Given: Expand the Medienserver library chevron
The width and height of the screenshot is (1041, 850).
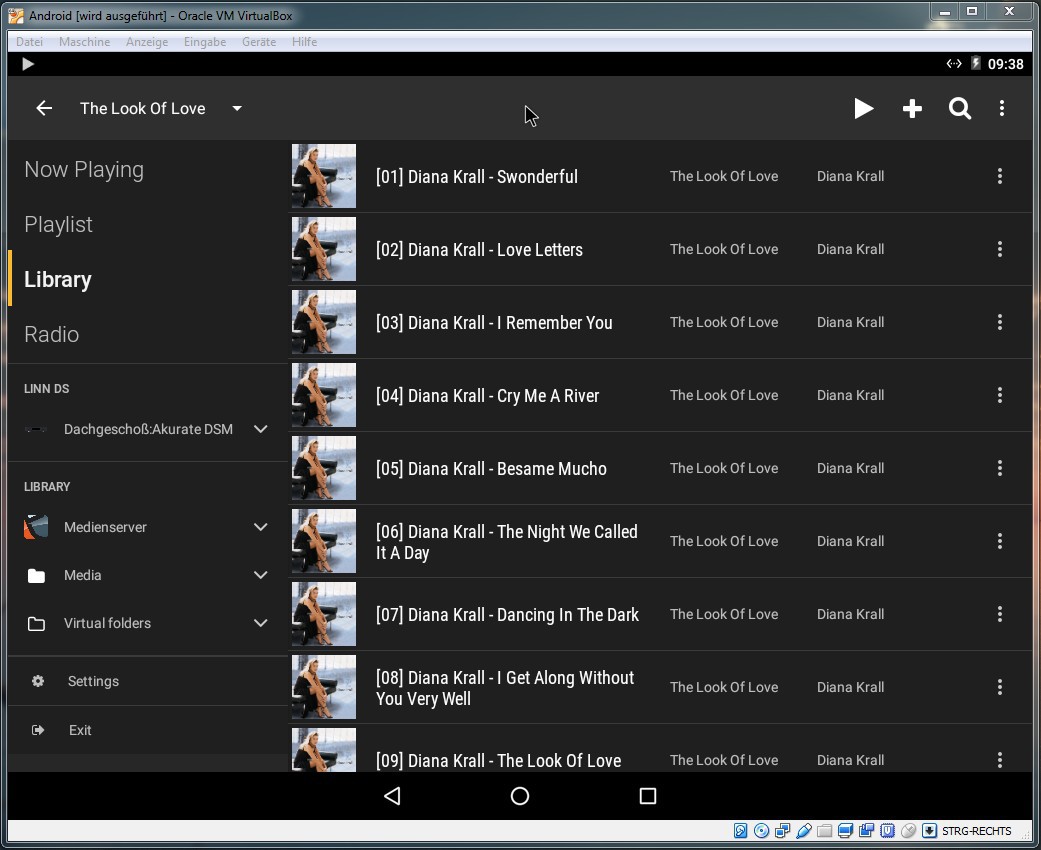Looking at the screenshot, I should click(260, 528).
